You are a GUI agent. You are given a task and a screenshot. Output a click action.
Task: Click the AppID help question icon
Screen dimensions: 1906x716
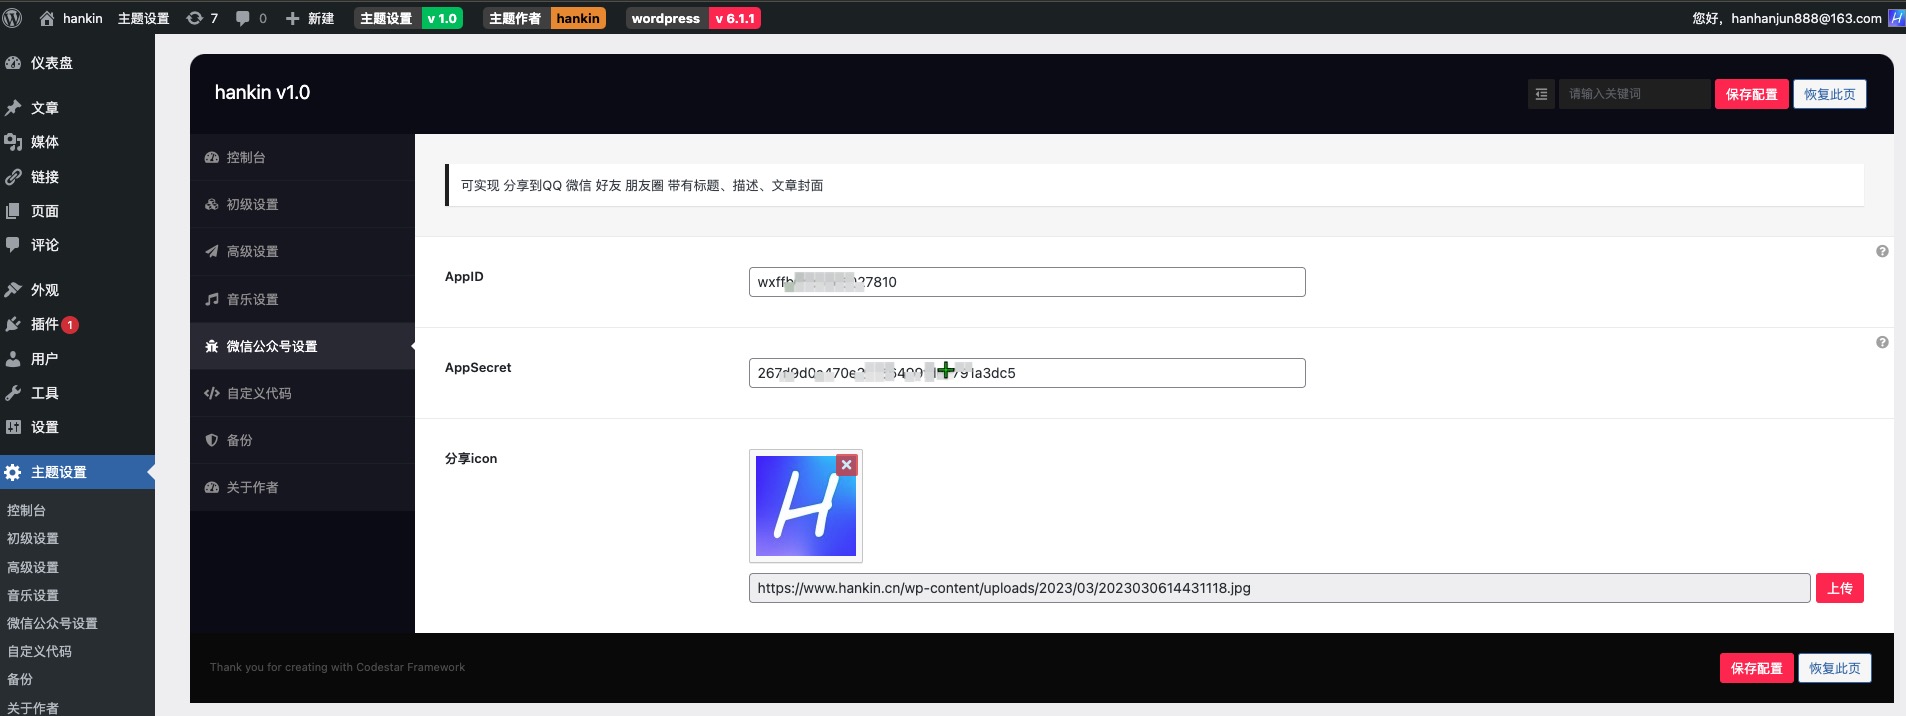click(1882, 252)
